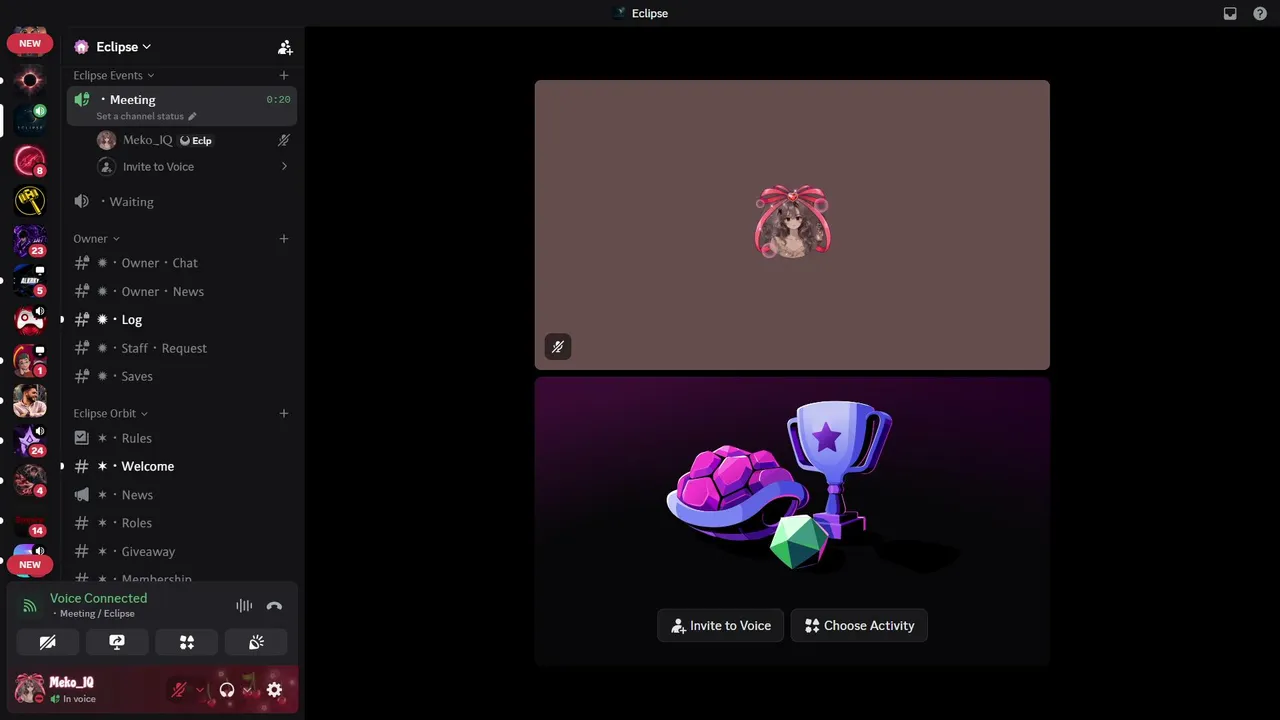
Task: Click the Eclp server tag badge
Action: pos(195,141)
